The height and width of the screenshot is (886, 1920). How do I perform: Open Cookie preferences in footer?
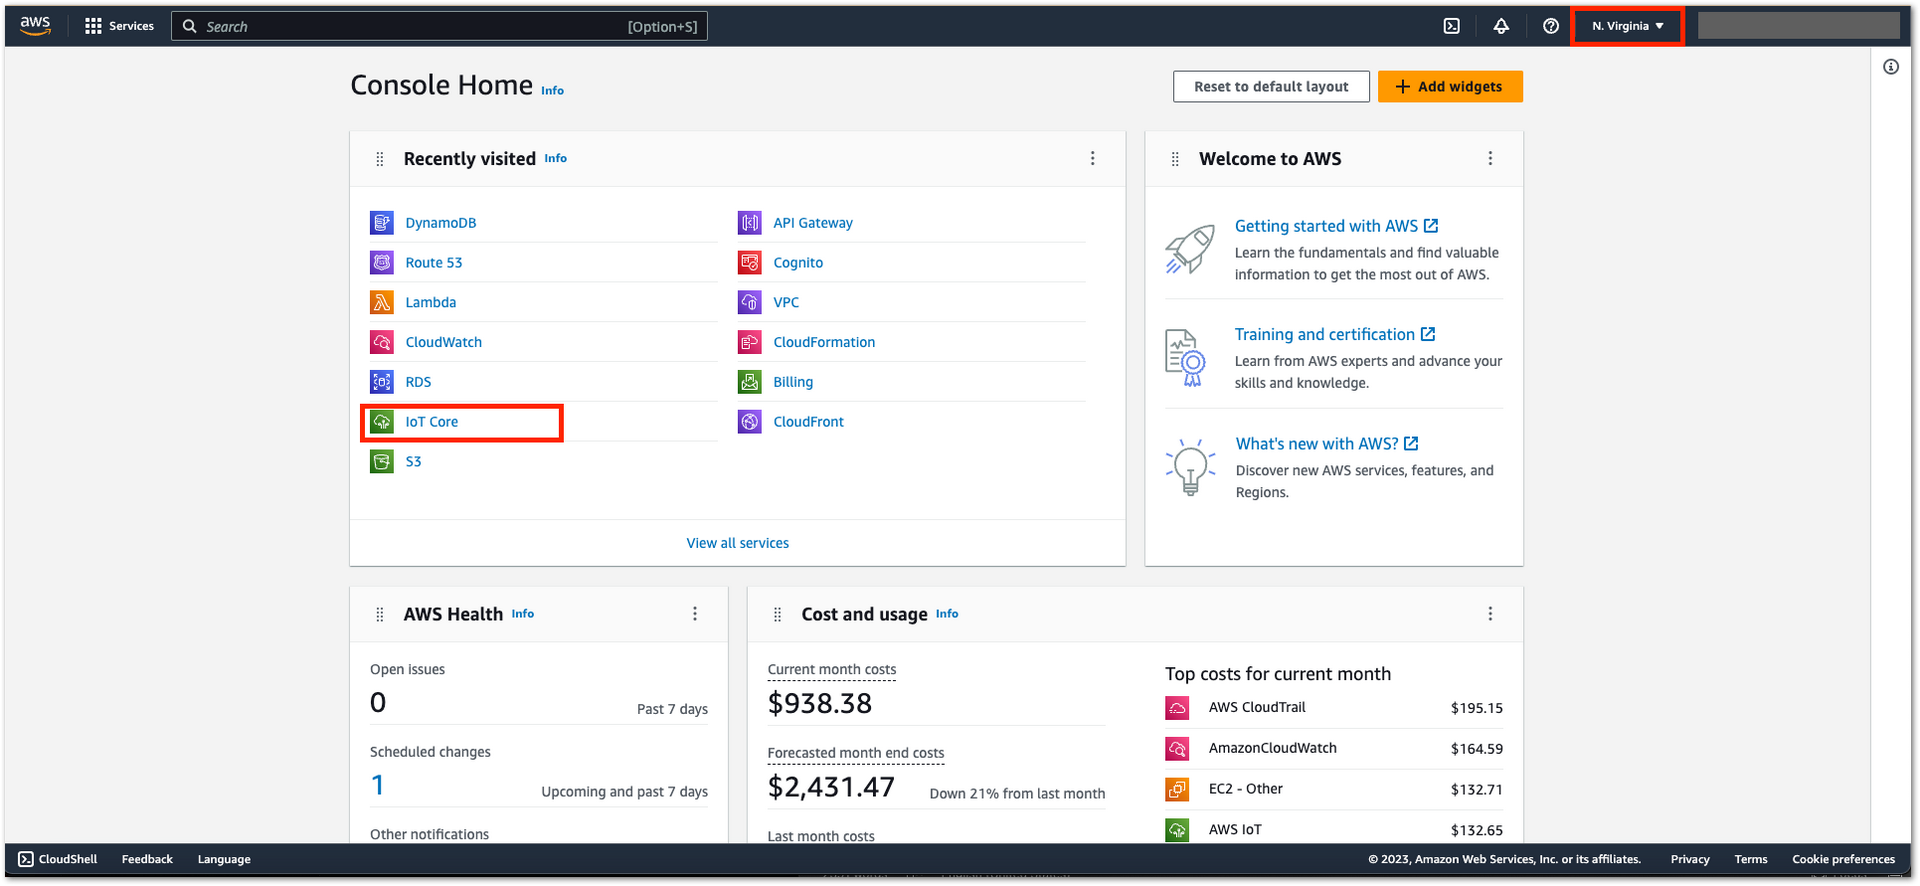click(x=1843, y=859)
